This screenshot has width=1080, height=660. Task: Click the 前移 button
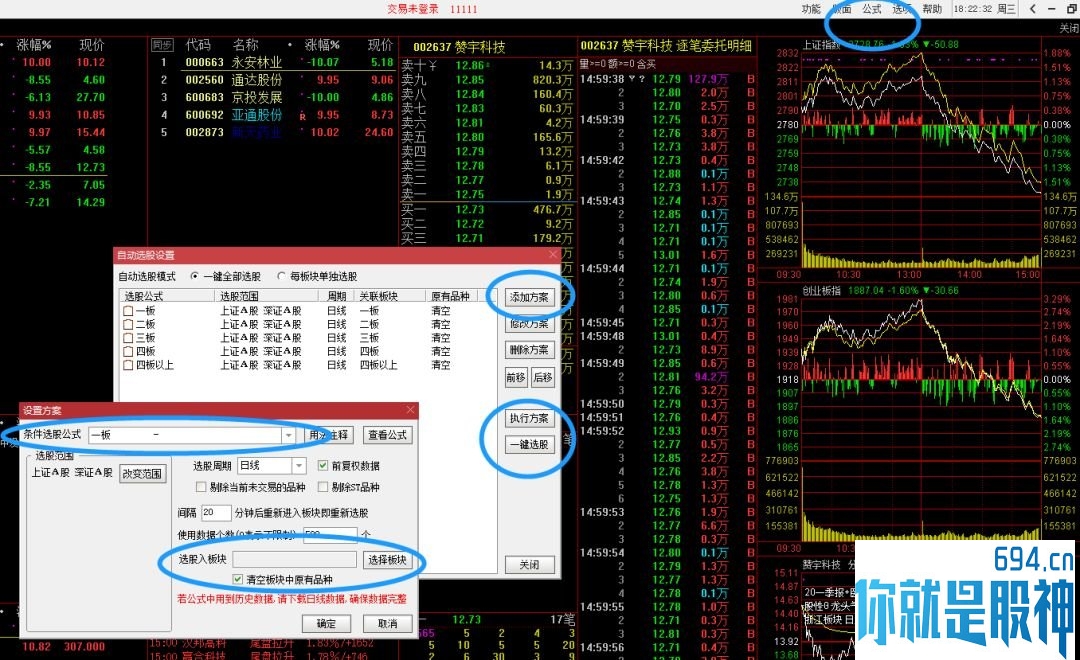pyautogui.click(x=516, y=377)
